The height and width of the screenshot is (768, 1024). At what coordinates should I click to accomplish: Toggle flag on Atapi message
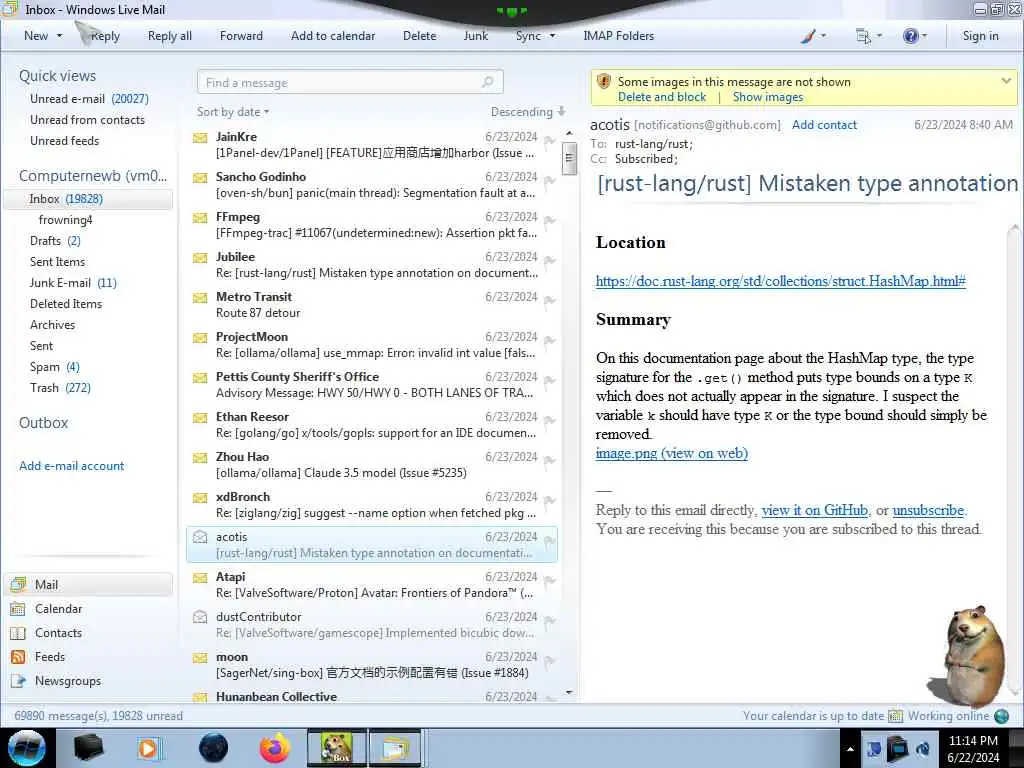point(549,581)
